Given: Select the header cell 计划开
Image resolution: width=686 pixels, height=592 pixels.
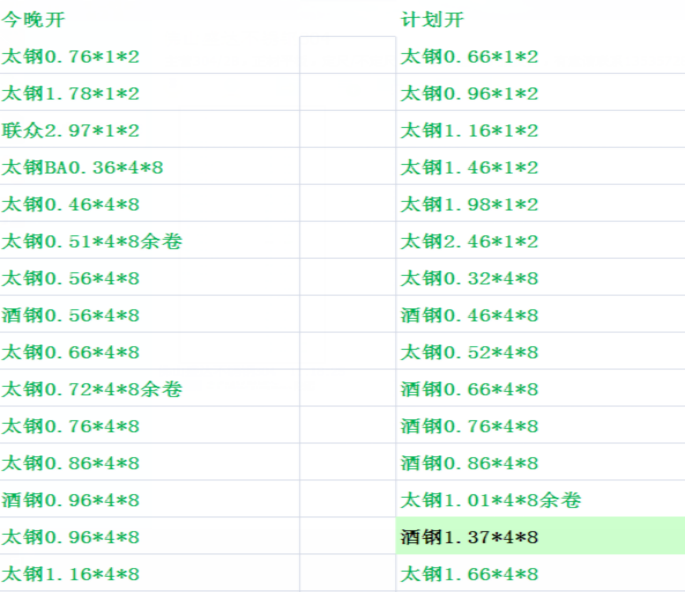Looking at the screenshot, I should pos(541,19).
